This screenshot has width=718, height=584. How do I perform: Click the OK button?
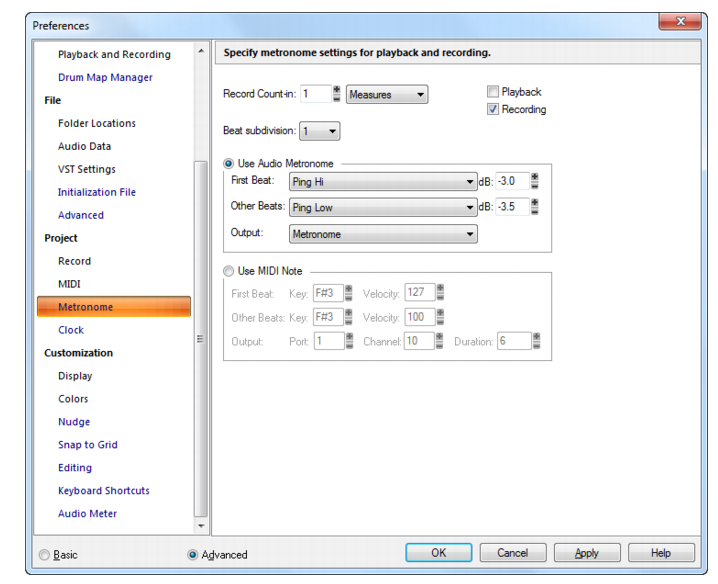click(x=439, y=553)
